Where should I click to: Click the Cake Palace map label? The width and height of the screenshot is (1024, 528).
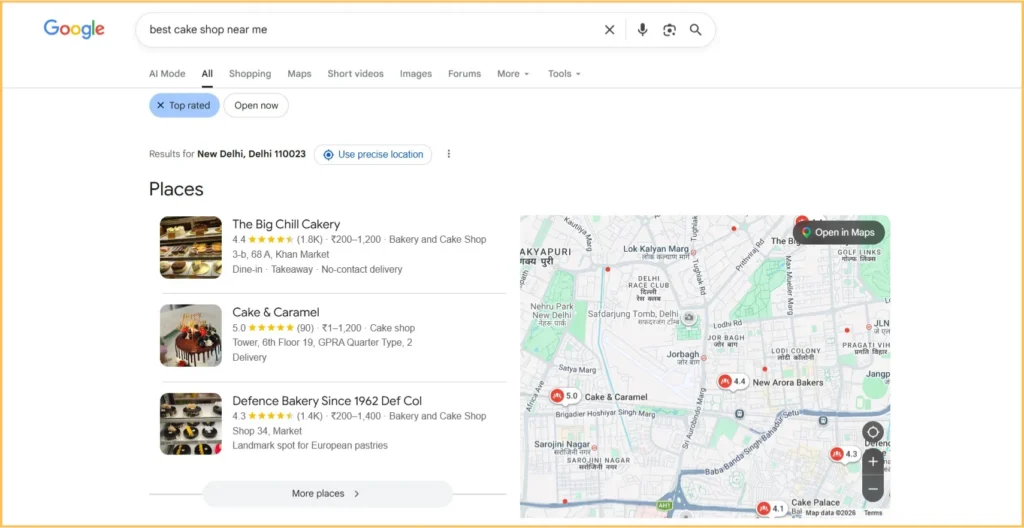click(x=815, y=503)
